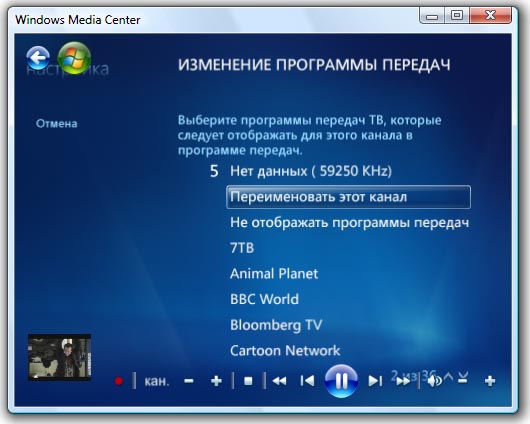Maximize the Windows Media Center window
The image size is (530, 424).
tap(457, 16)
